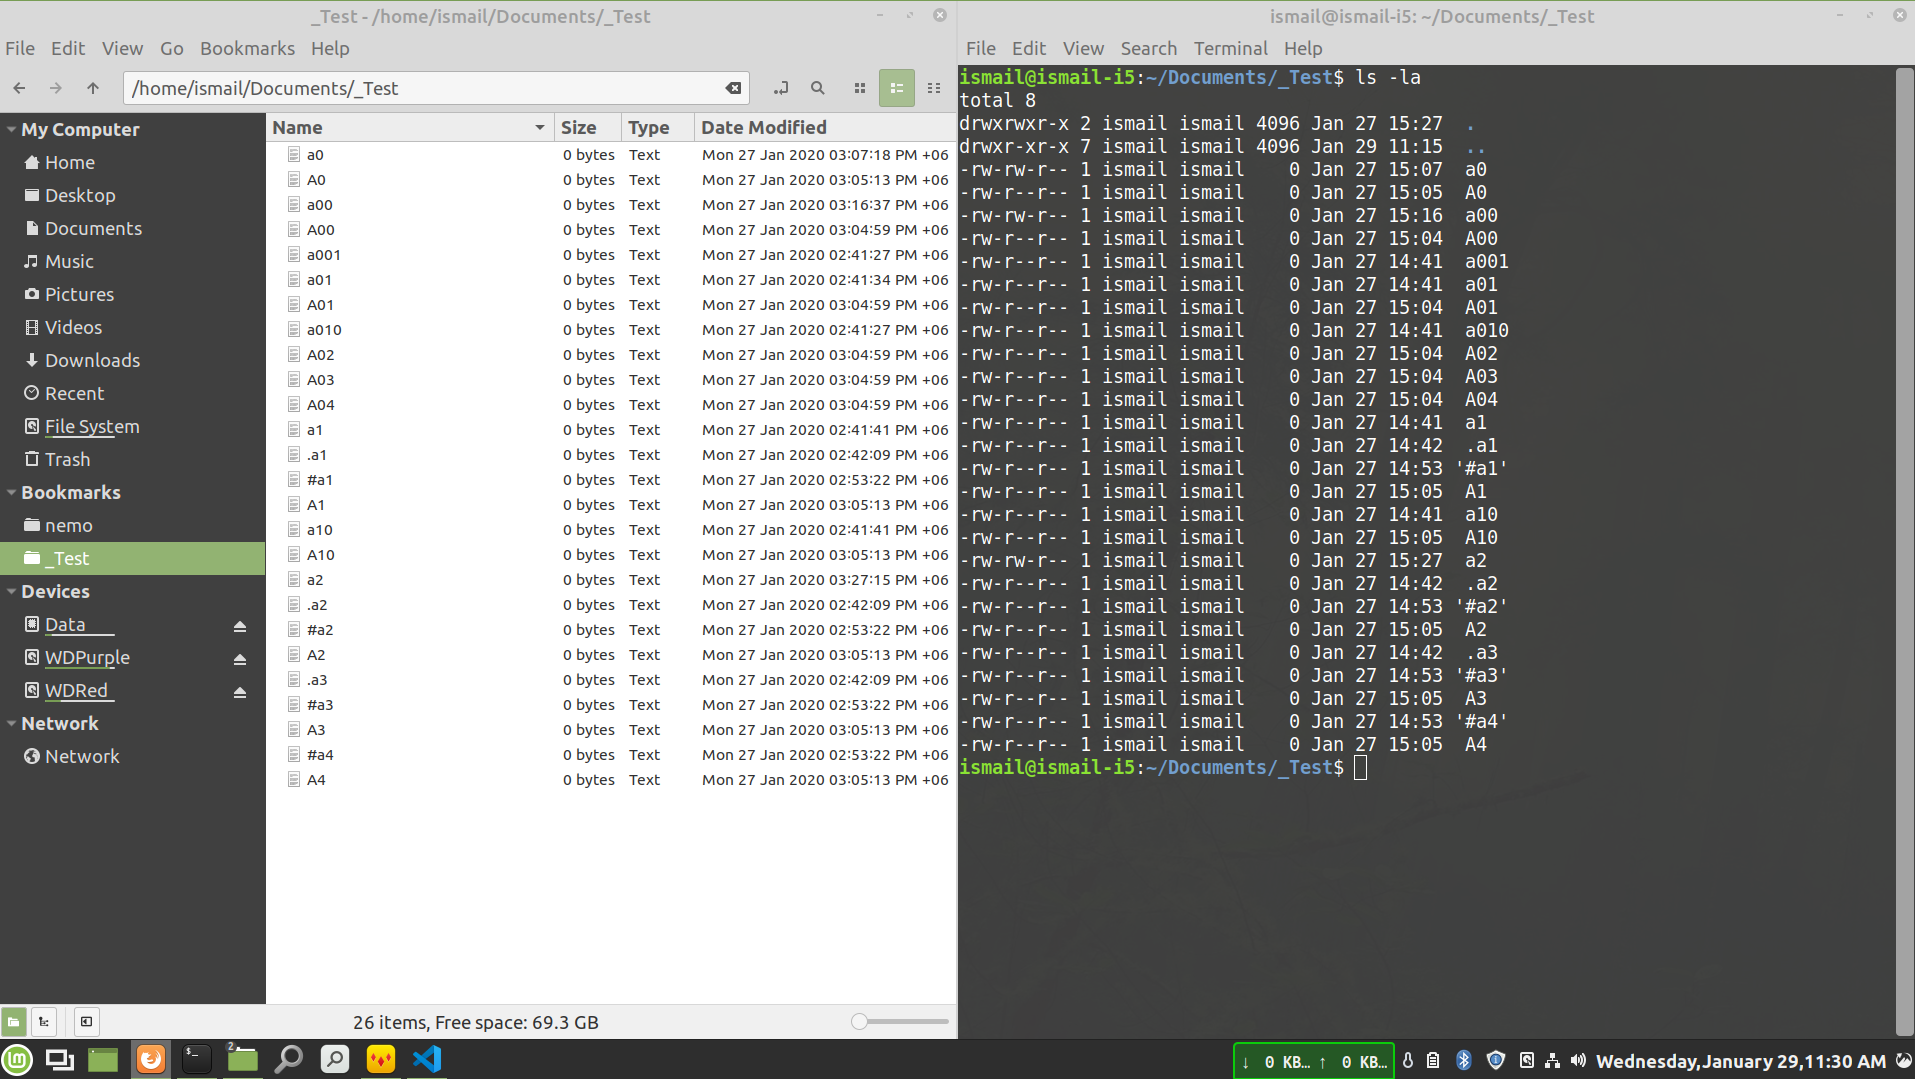Eject the Data device
1915x1079 pixels.
(x=240, y=625)
